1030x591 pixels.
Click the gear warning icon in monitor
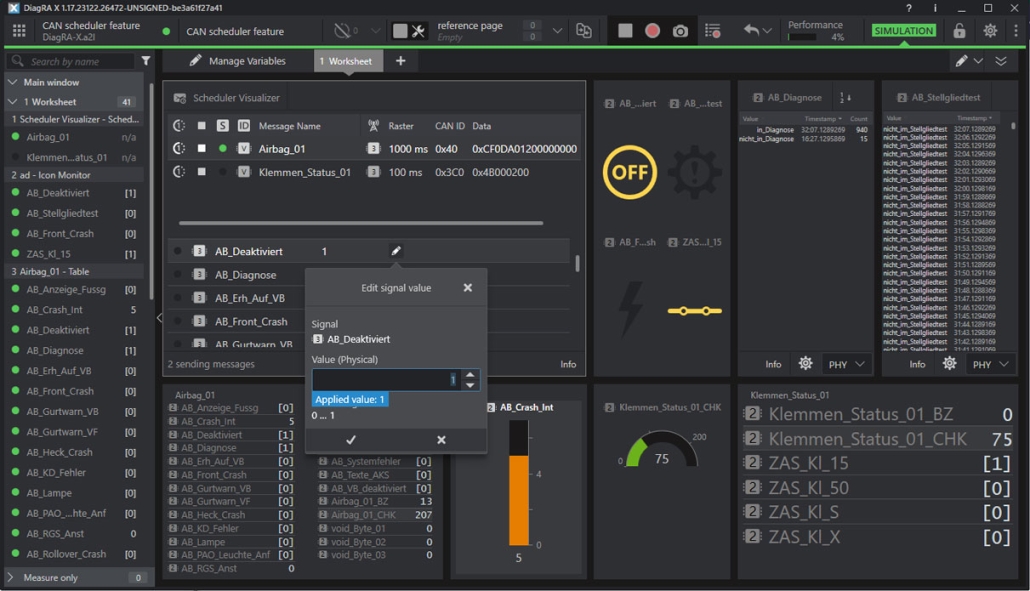click(x=694, y=173)
